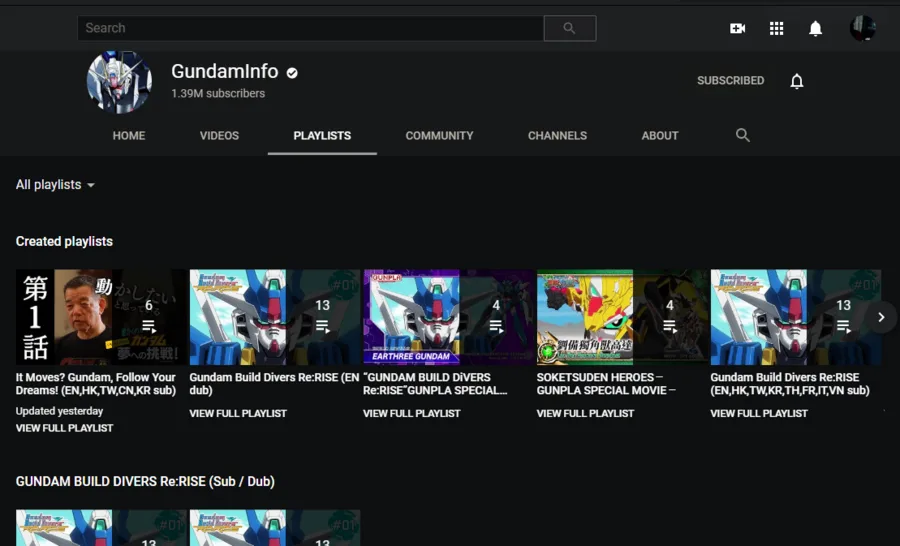Viewport: 900px width, 546px height.
Task: Switch to the HOME tab
Action: [129, 136]
